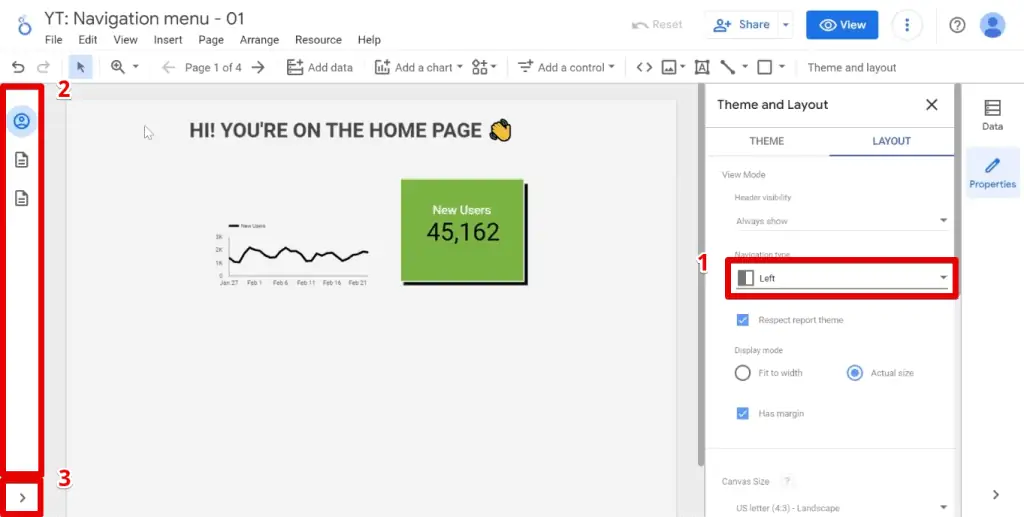The width and height of the screenshot is (1024, 517).
Task: Expand Header visibility Always show dropdown
Action: tap(841, 221)
